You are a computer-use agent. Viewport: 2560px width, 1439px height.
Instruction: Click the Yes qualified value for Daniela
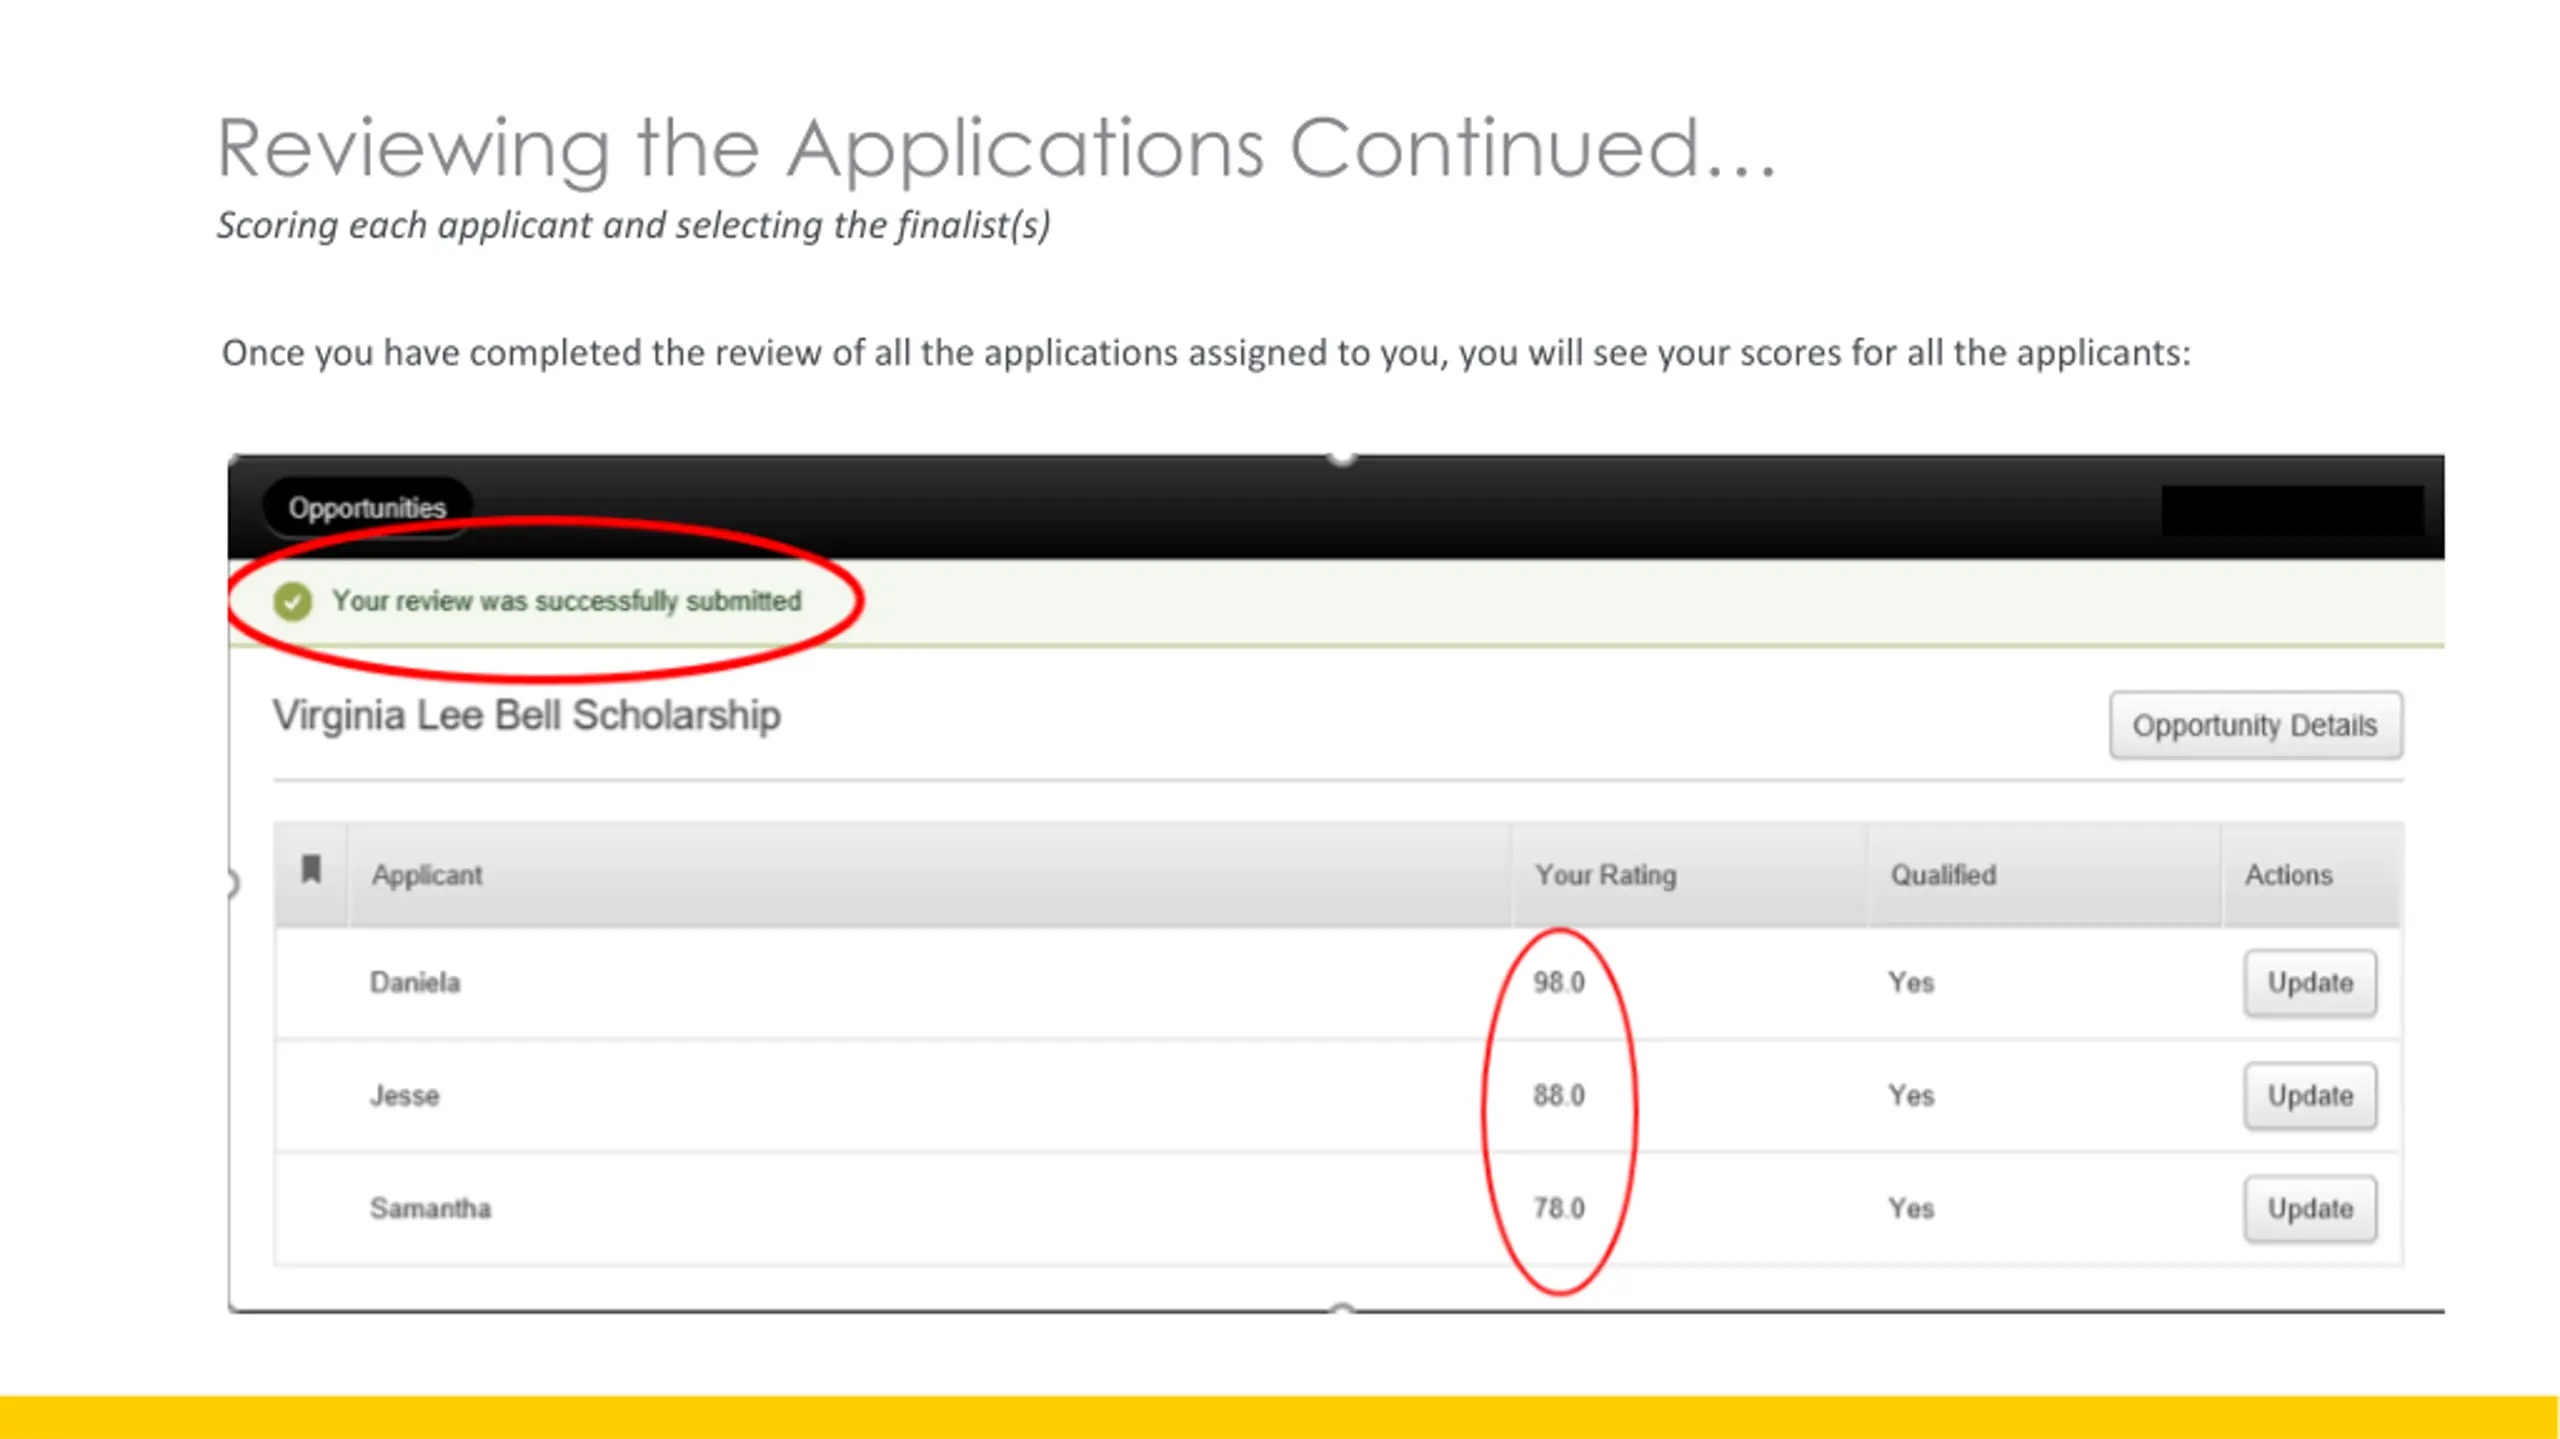[x=1911, y=983]
